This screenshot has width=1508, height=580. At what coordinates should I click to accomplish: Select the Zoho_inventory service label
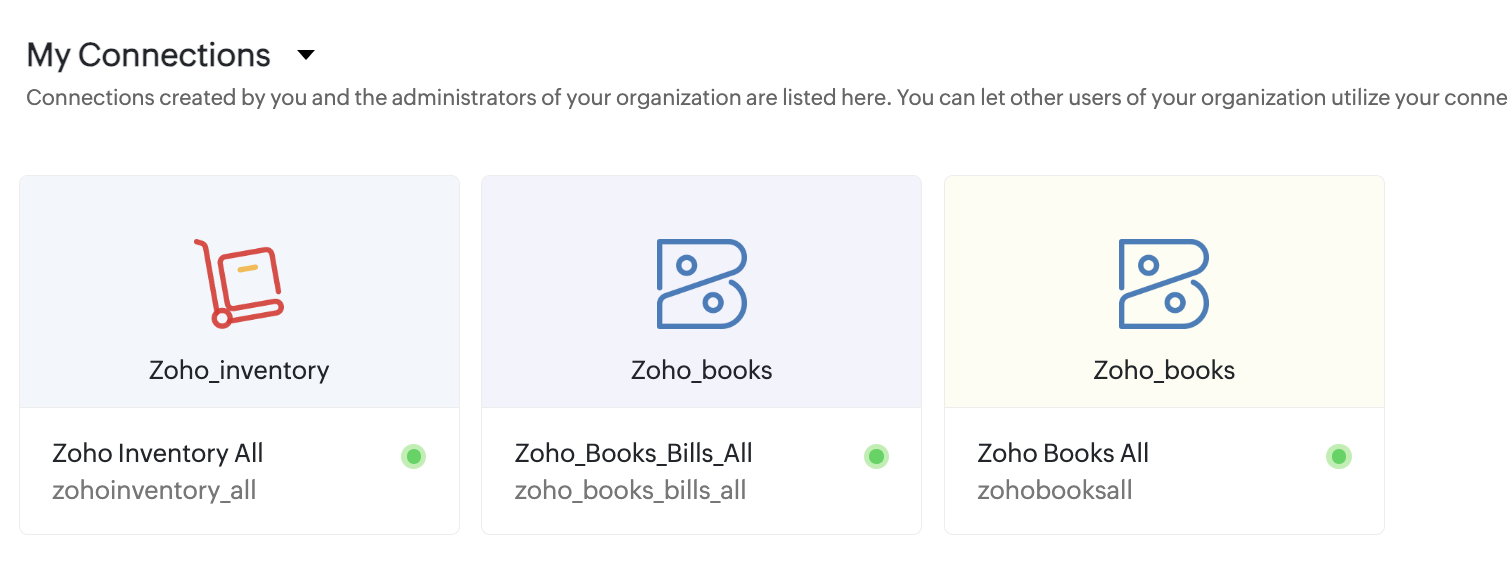tap(239, 370)
